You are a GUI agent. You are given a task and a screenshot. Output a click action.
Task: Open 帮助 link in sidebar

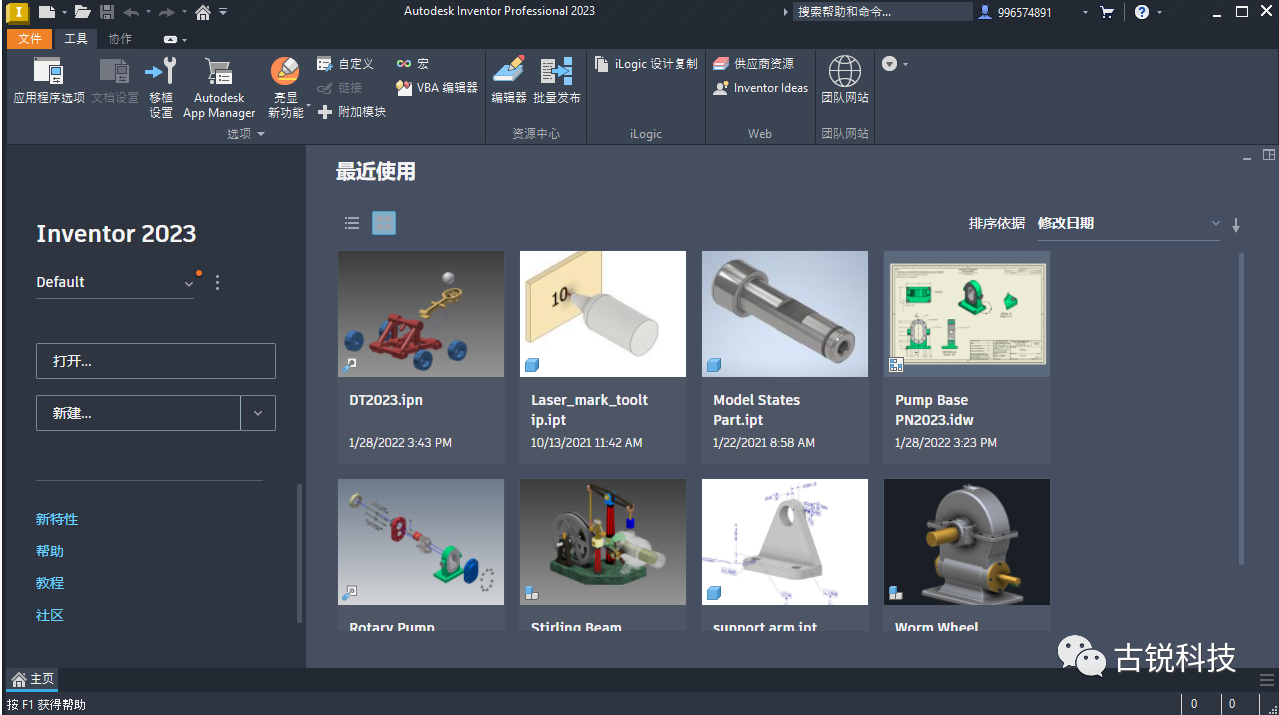(50, 551)
